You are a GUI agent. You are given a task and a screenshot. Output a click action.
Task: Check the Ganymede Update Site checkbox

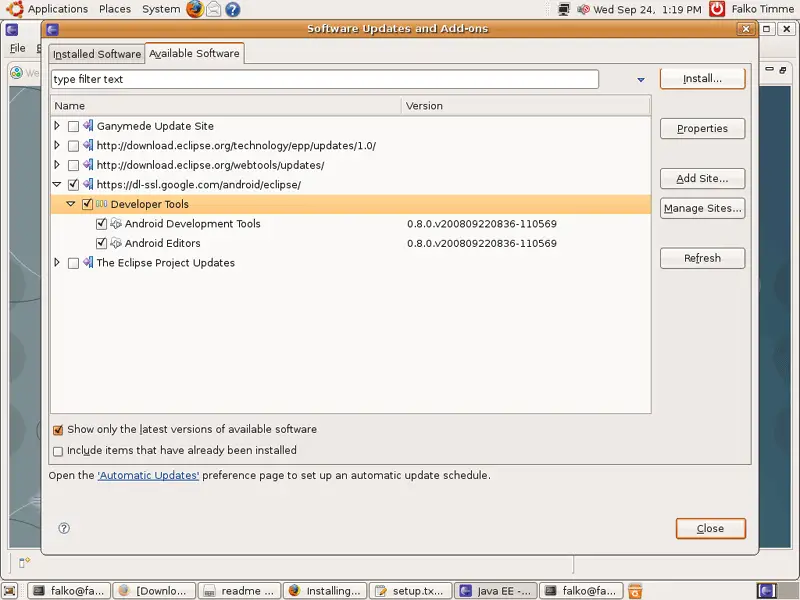pos(73,126)
